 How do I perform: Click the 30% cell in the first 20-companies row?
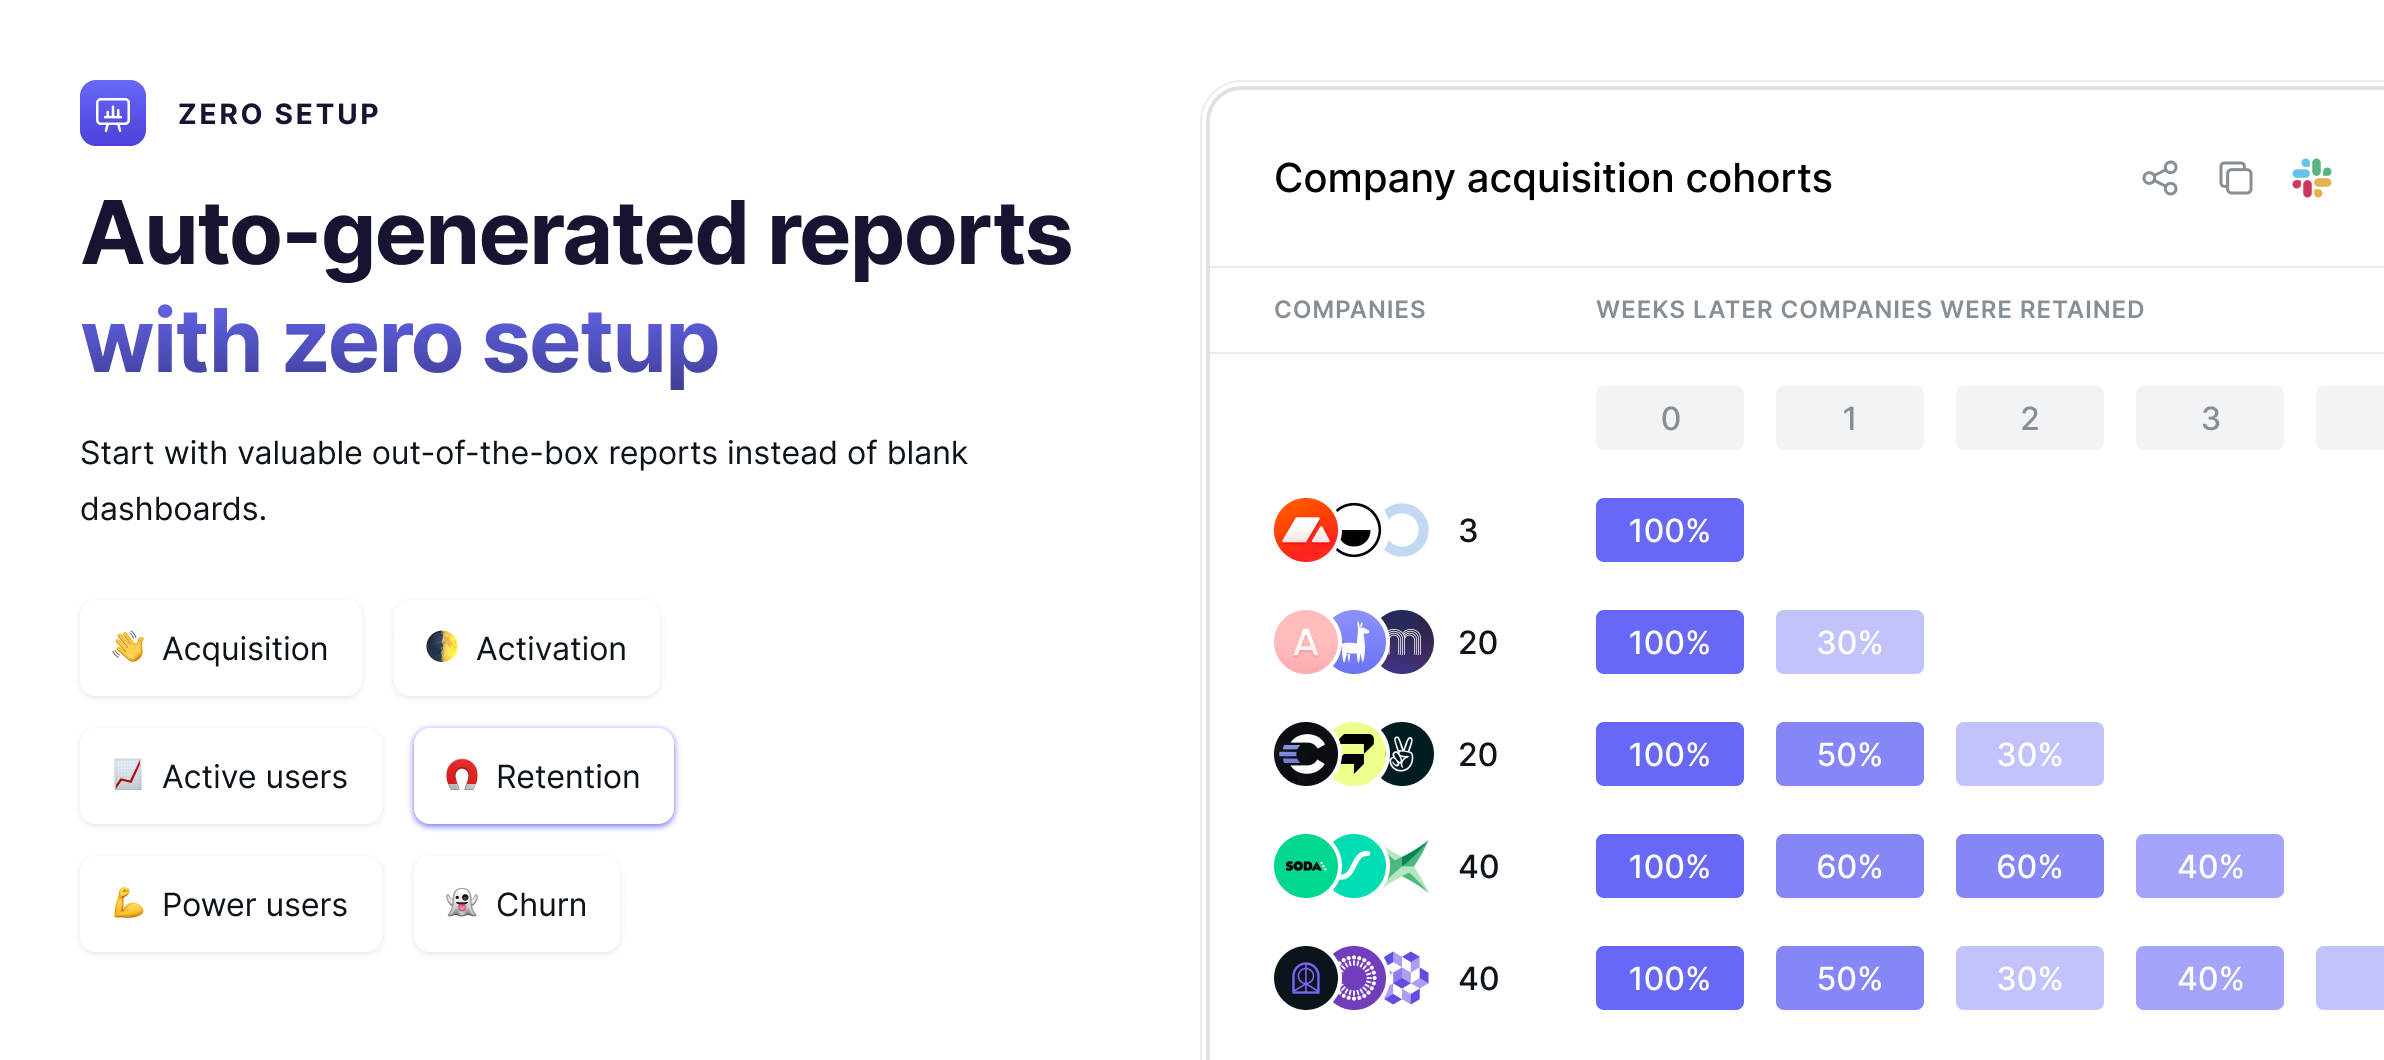1850,642
